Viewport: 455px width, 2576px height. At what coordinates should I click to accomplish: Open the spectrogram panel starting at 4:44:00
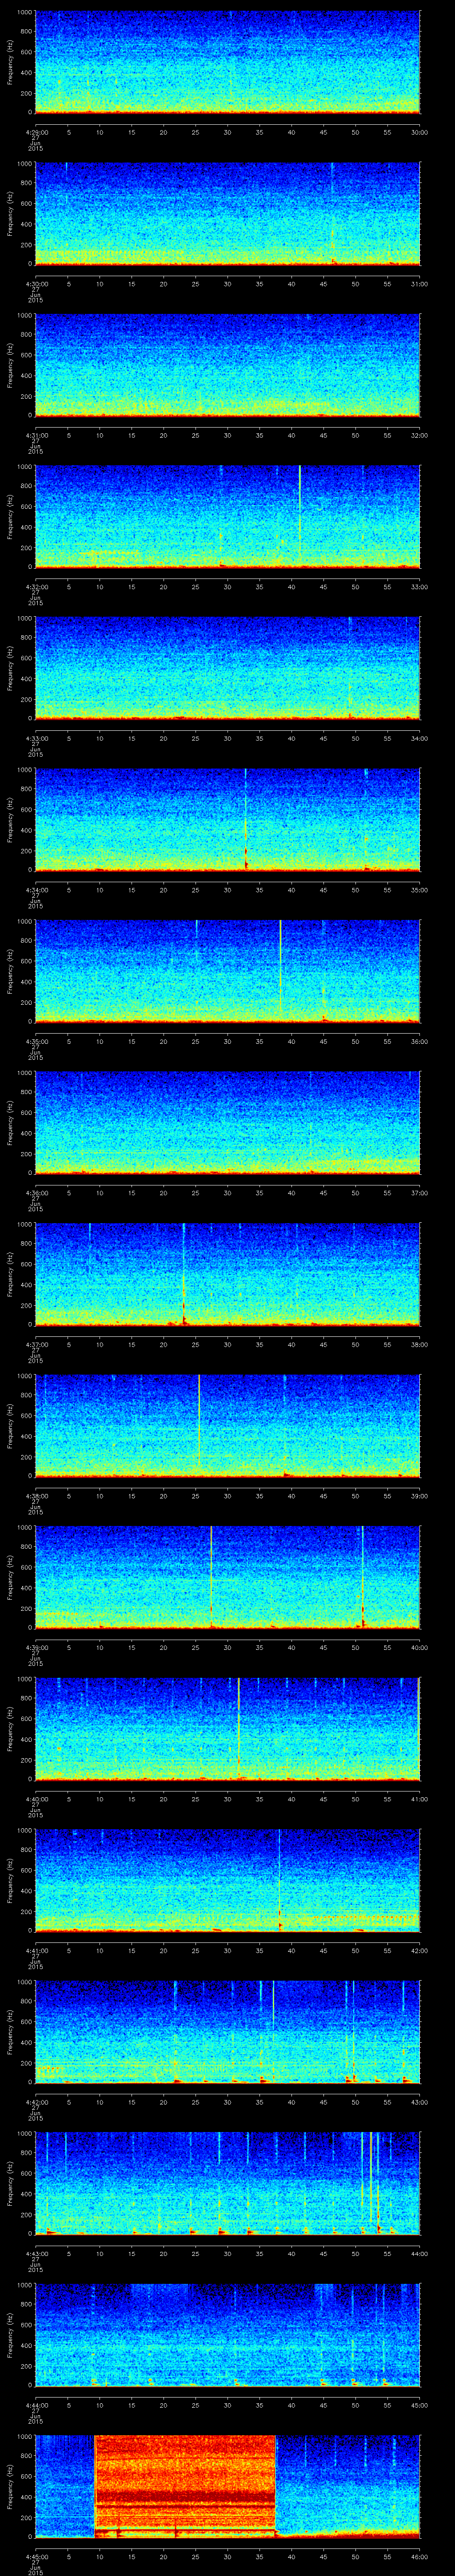coord(227,2335)
